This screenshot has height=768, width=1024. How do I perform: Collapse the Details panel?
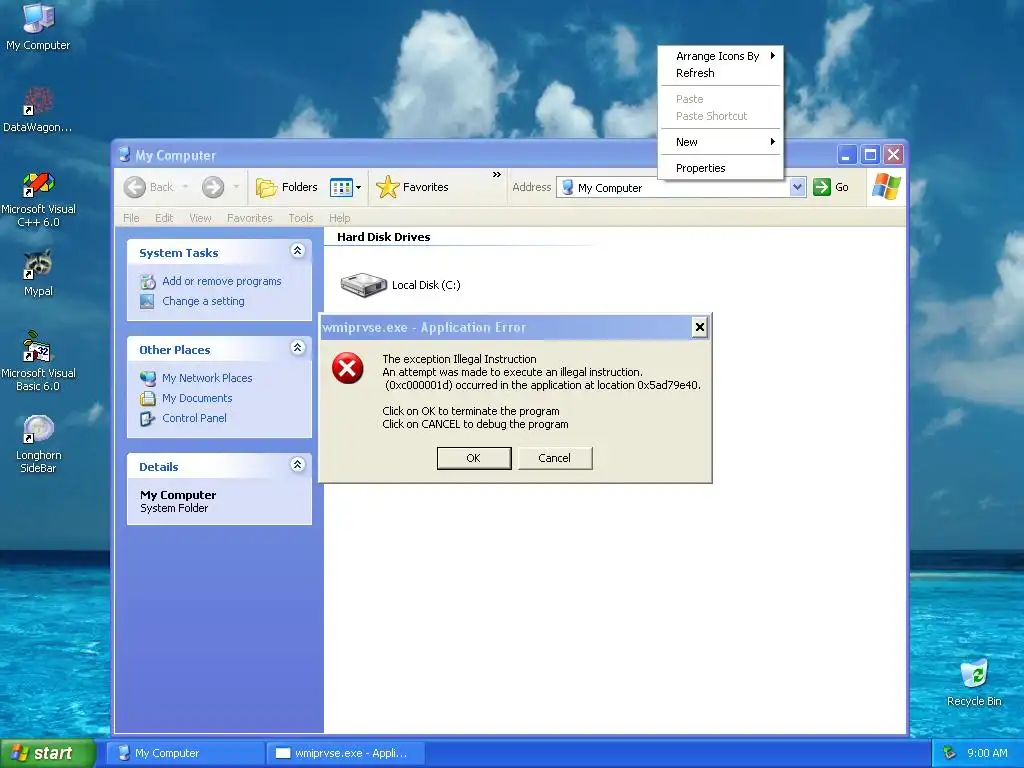(298, 464)
